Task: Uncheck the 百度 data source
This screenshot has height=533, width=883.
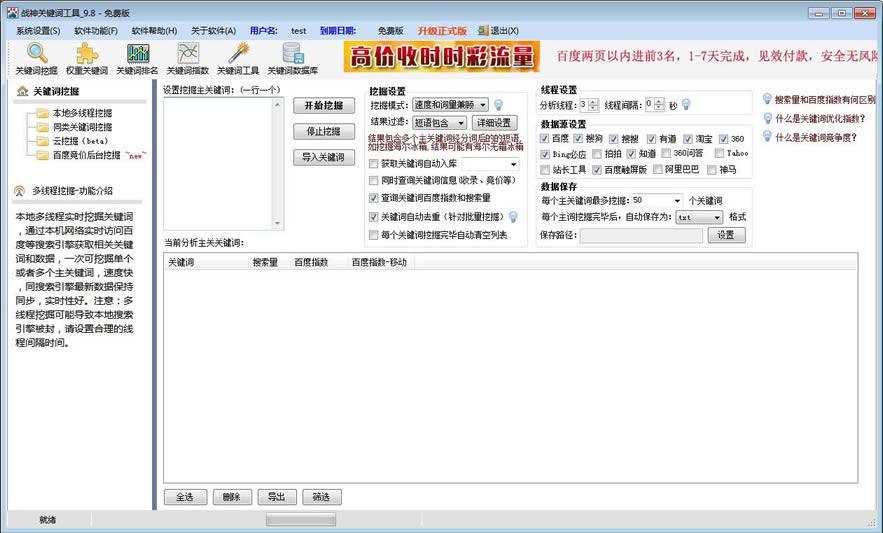Action: coord(545,139)
